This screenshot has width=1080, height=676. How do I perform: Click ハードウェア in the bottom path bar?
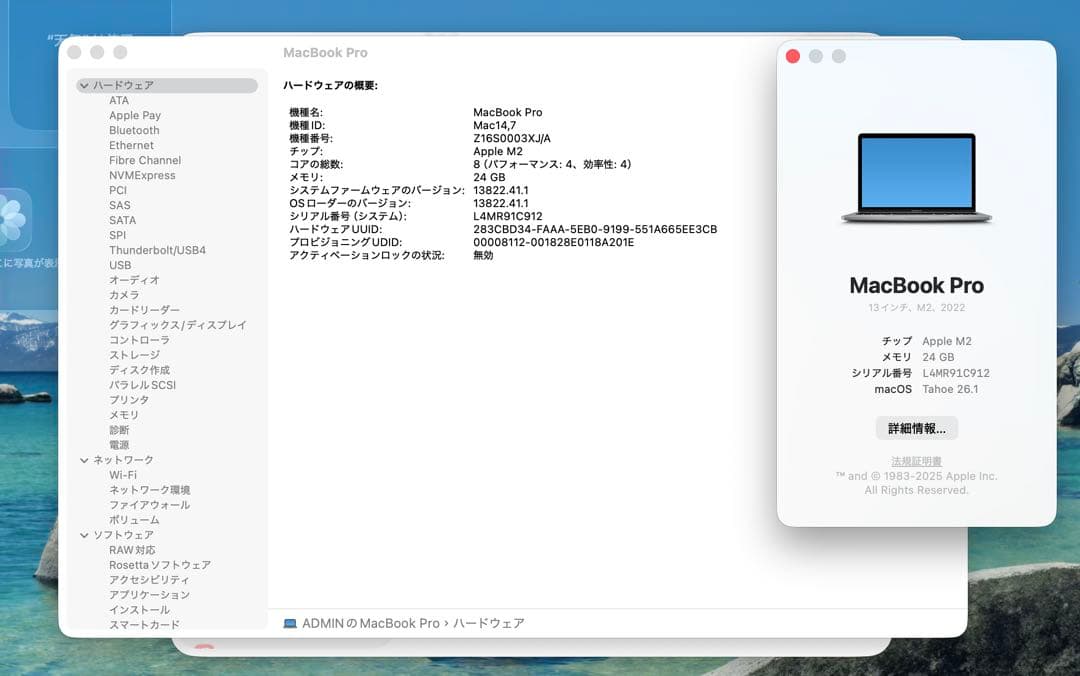488,624
